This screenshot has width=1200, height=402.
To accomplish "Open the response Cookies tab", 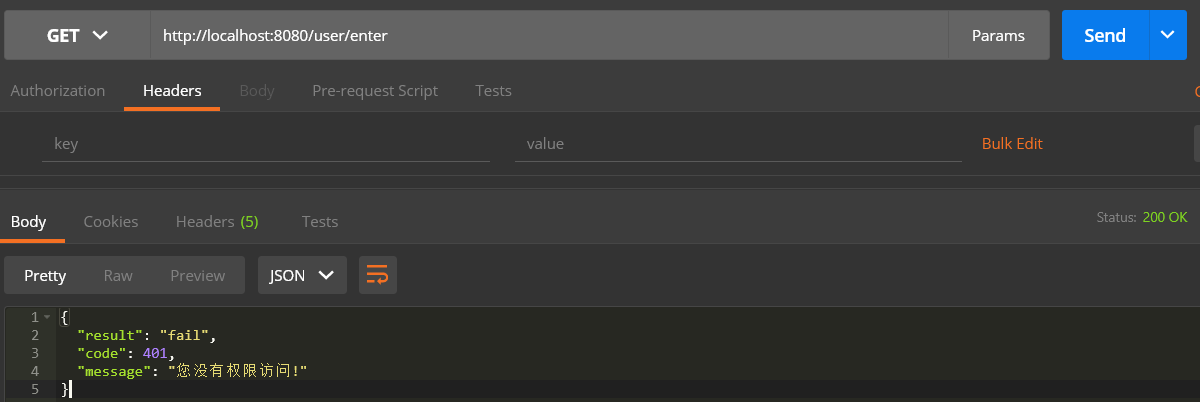I will 111,221.
